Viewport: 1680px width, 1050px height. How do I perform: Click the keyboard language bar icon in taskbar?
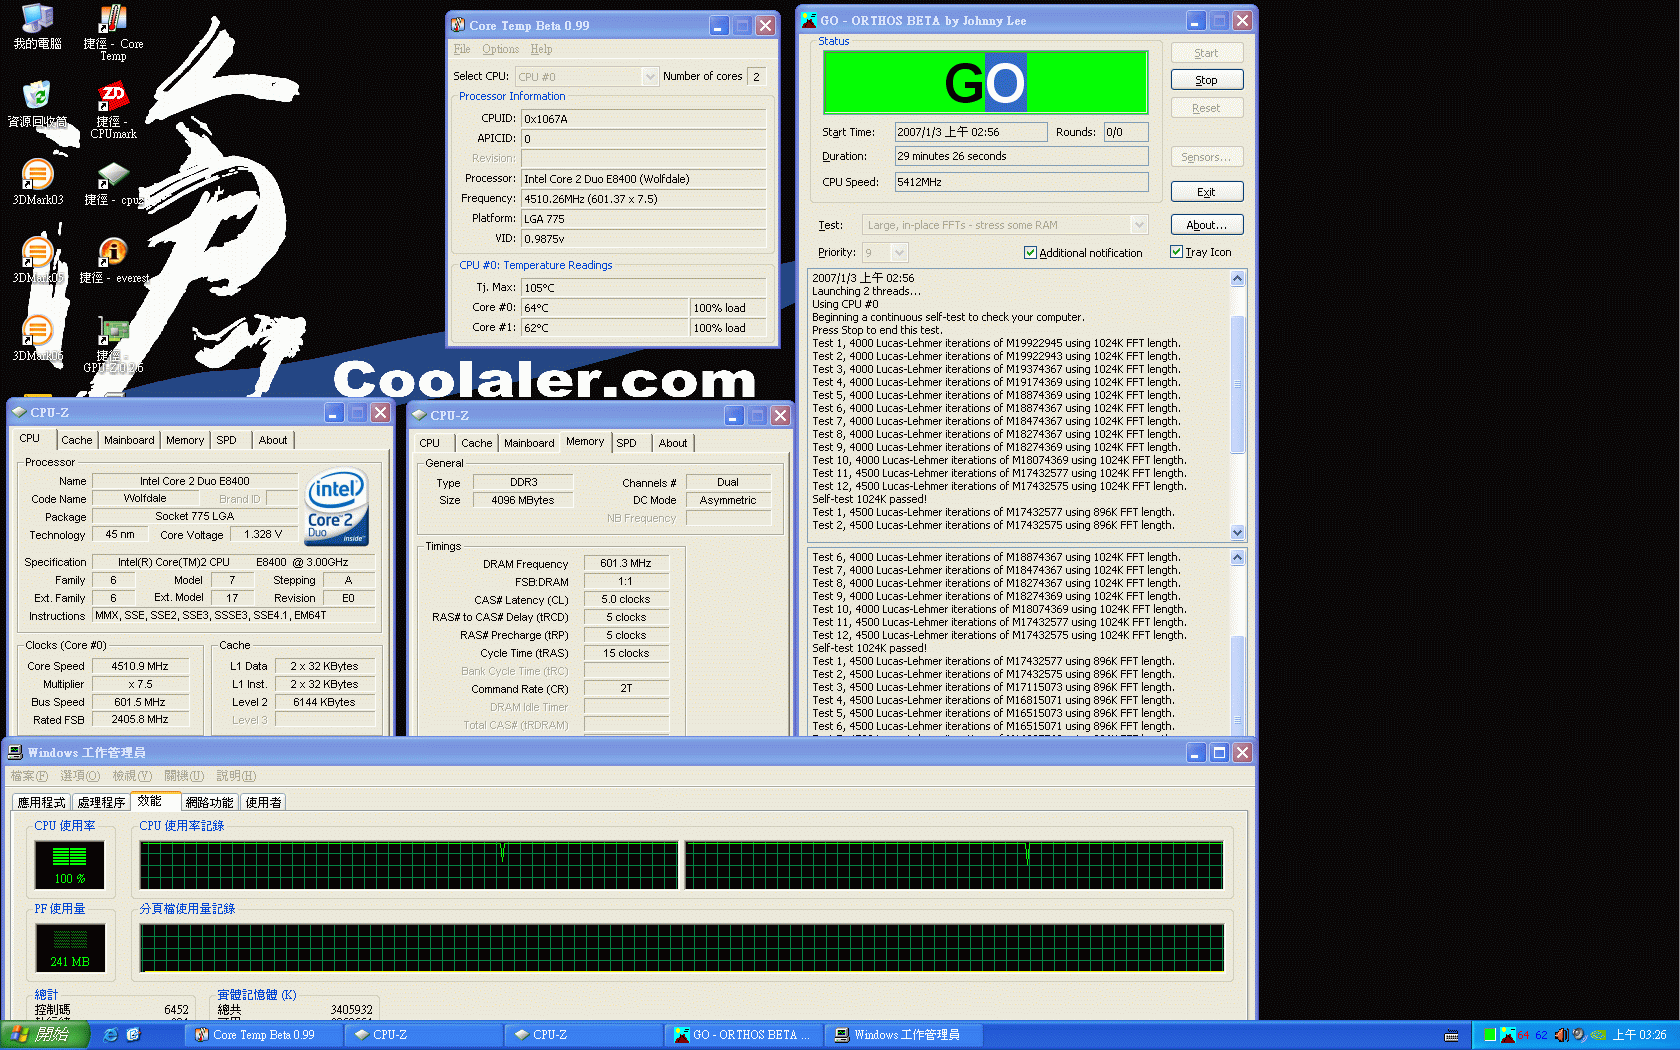pyautogui.click(x=1452, y=1035)
